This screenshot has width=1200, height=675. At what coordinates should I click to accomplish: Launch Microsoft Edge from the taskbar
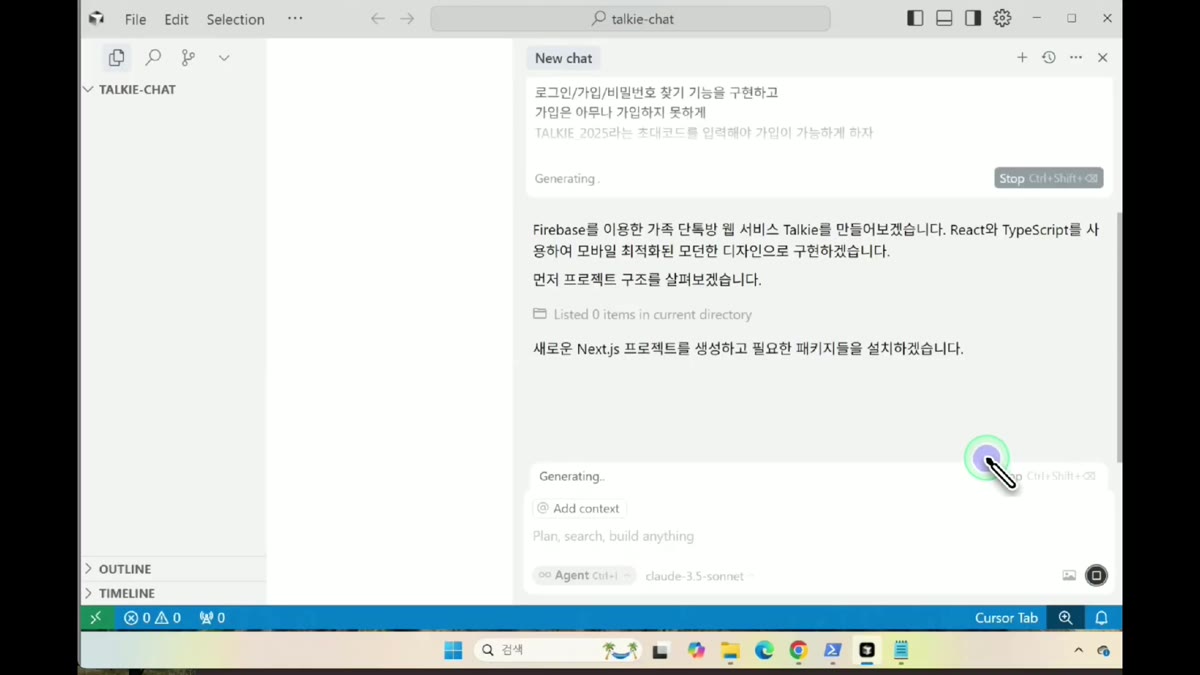764,650
